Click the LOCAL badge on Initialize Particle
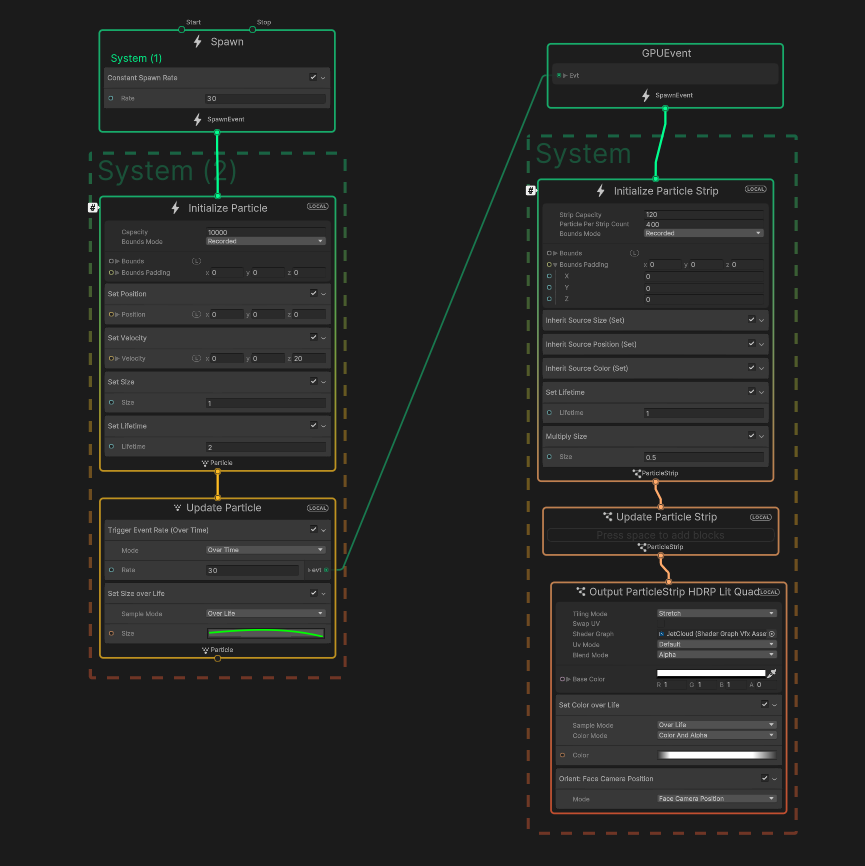 317,206
